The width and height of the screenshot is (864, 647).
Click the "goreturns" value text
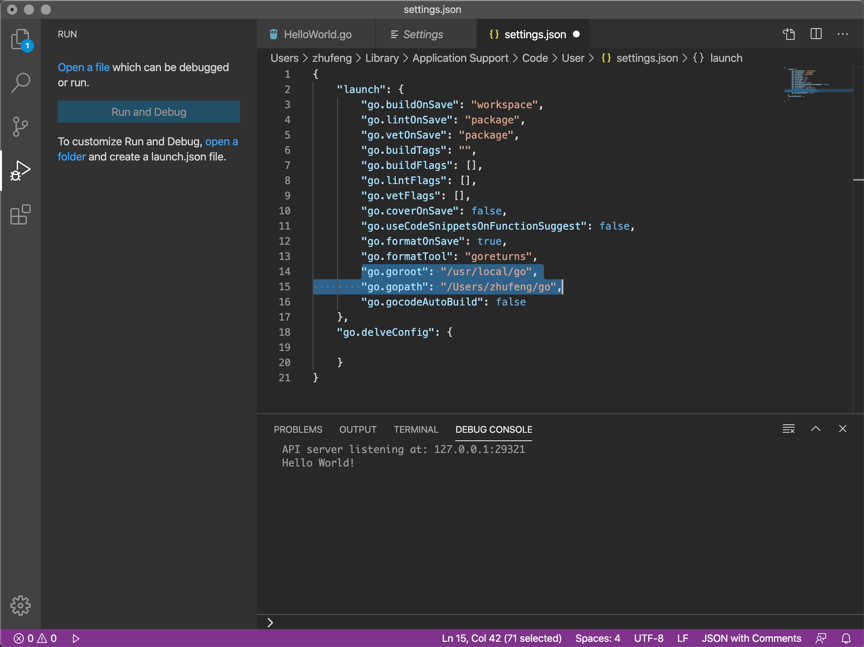(x=498, y=256)
